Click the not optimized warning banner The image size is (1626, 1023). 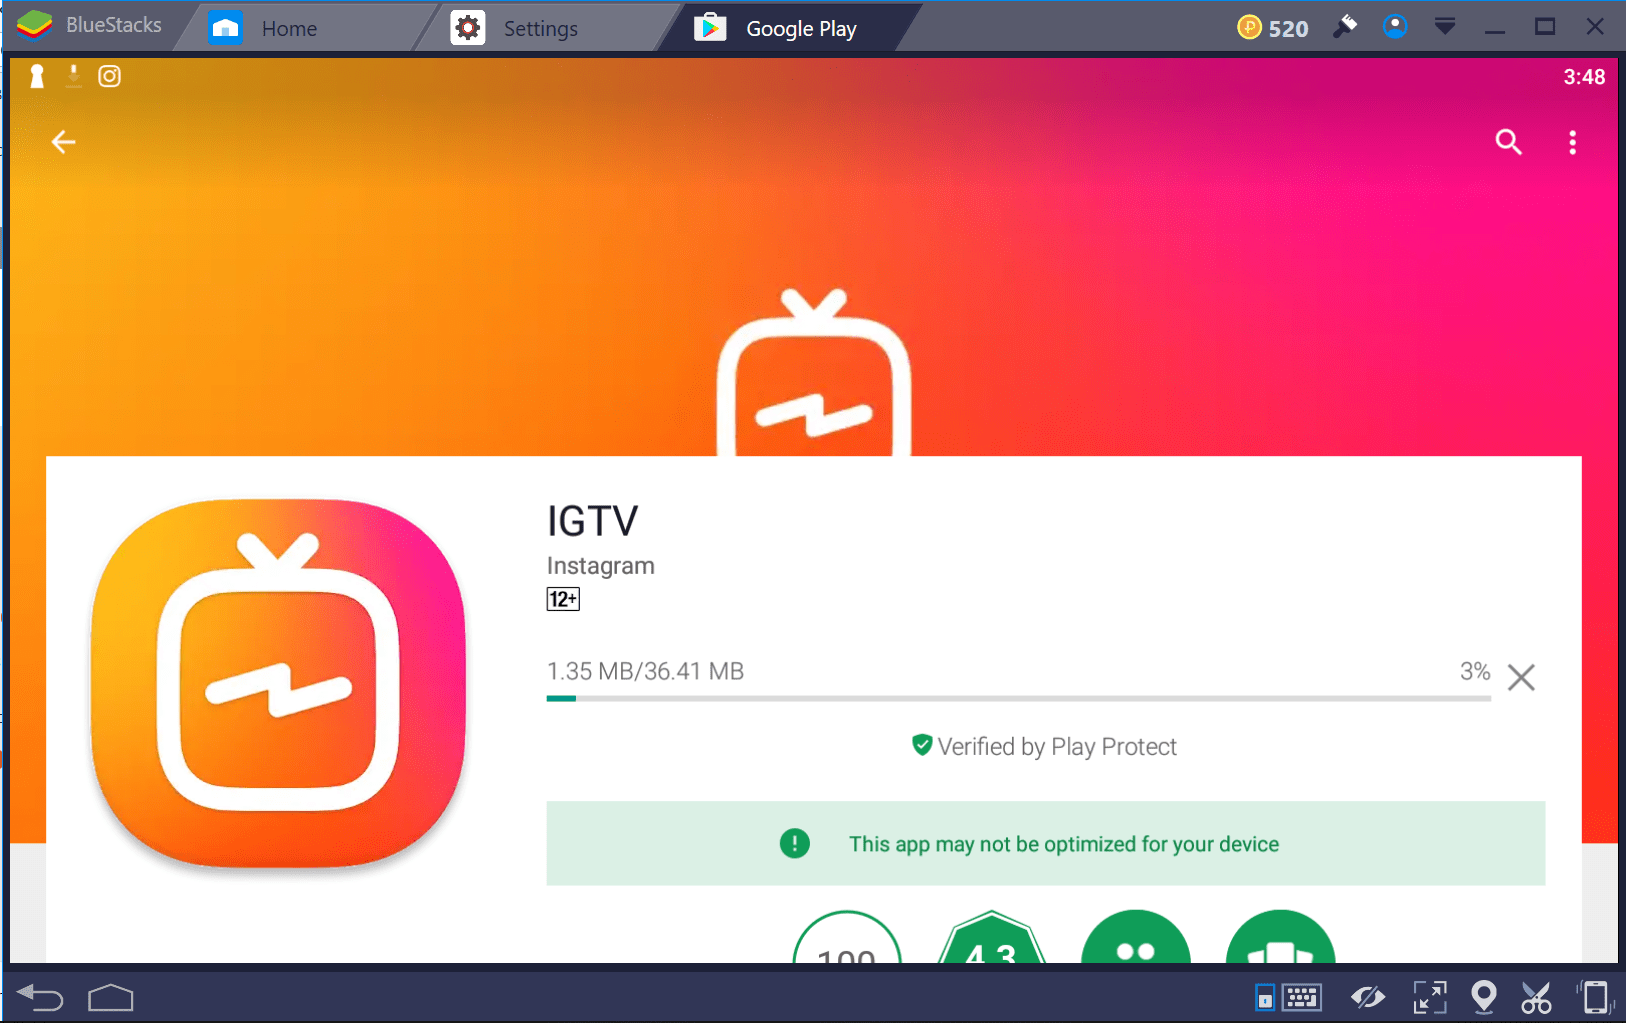[1045, 843]
